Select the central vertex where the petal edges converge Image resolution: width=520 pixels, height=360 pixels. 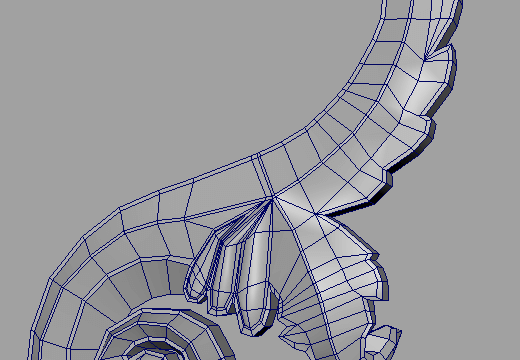[272, 199]
